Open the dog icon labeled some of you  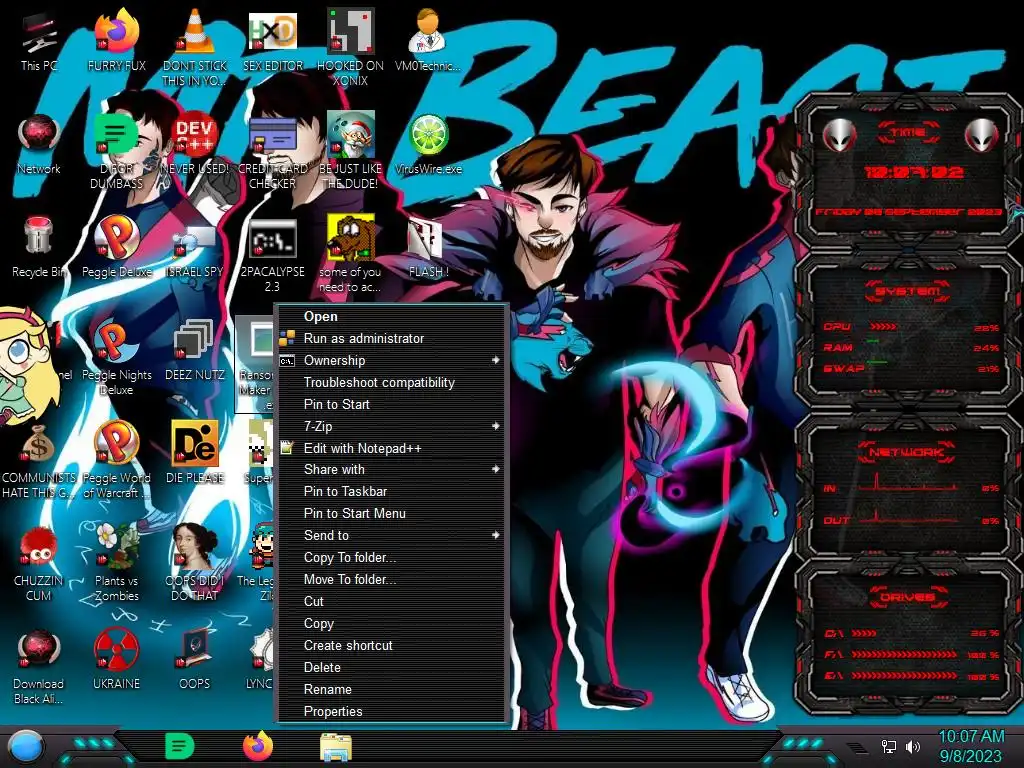[351, 255]
